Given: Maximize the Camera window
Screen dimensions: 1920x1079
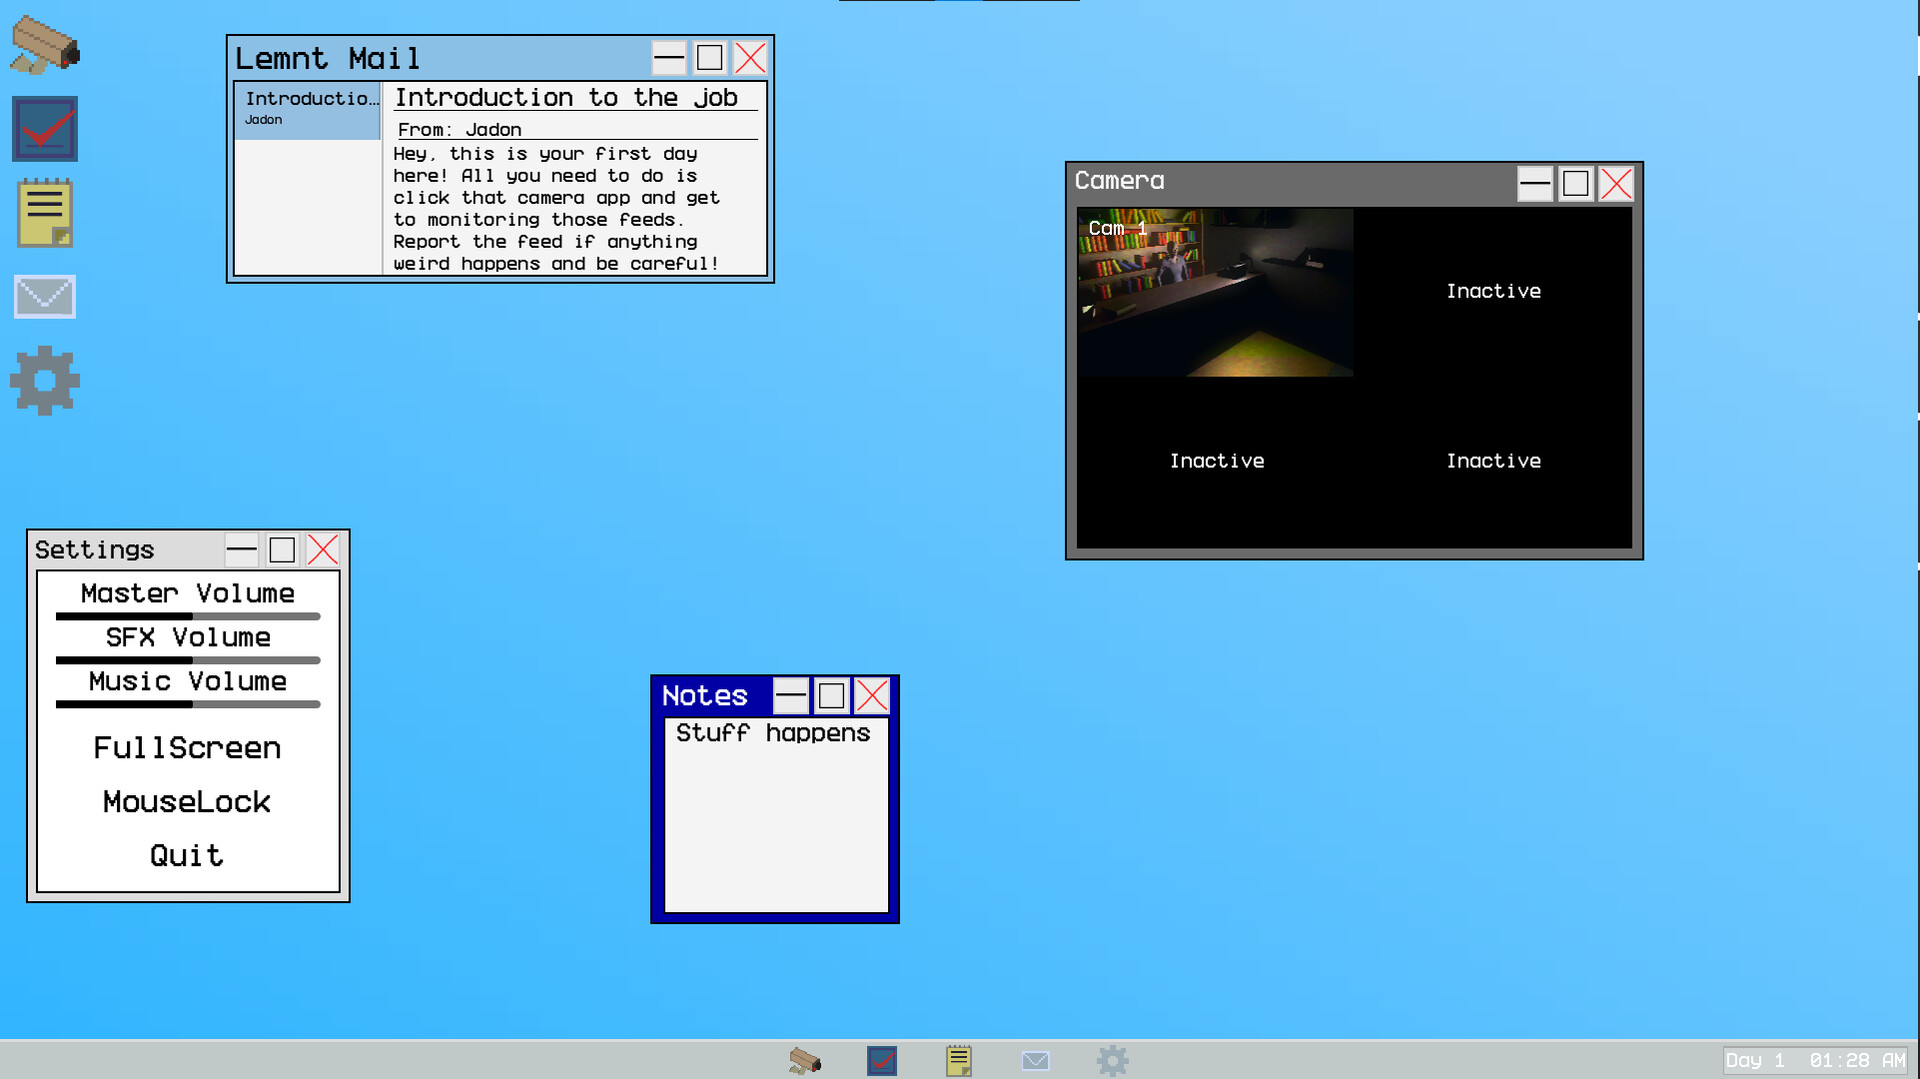Looking at the screenshot, I should (1575, 184).
